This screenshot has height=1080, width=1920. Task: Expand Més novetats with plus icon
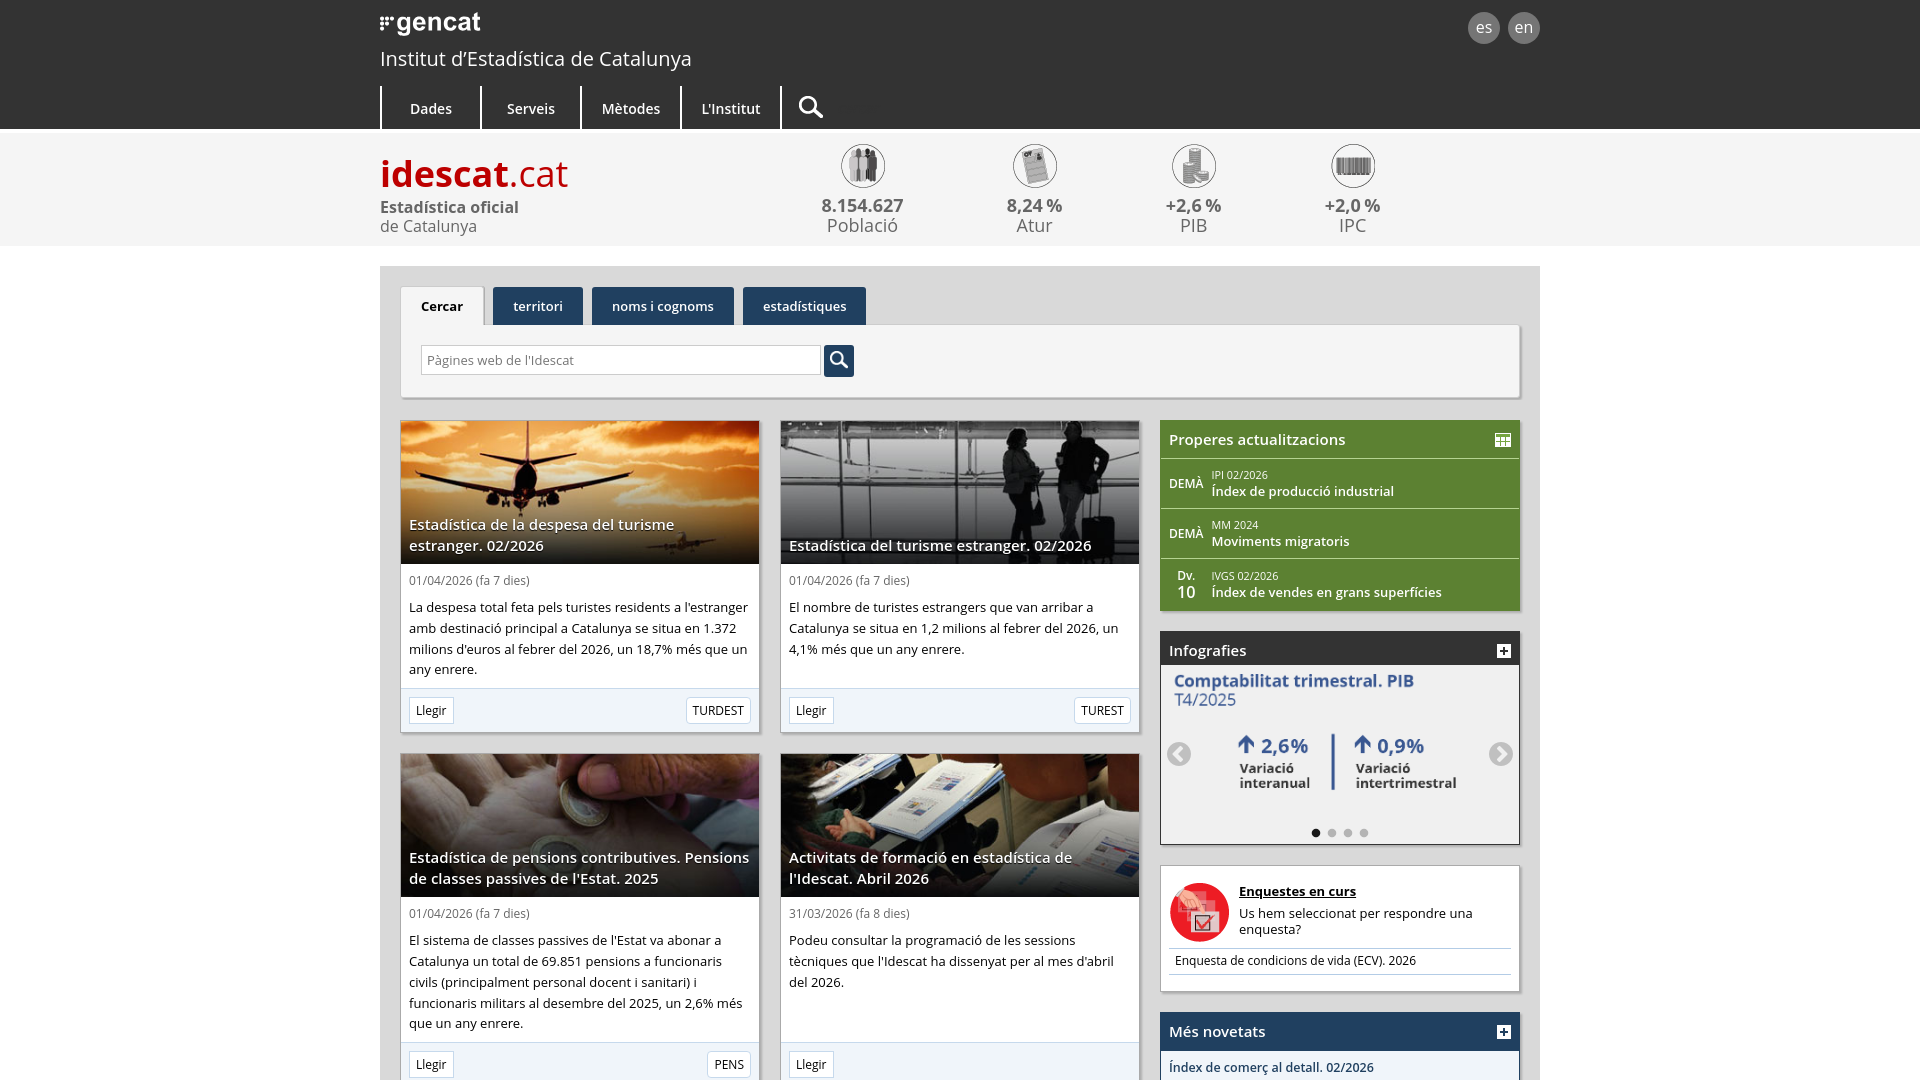coord(1503,1032)
